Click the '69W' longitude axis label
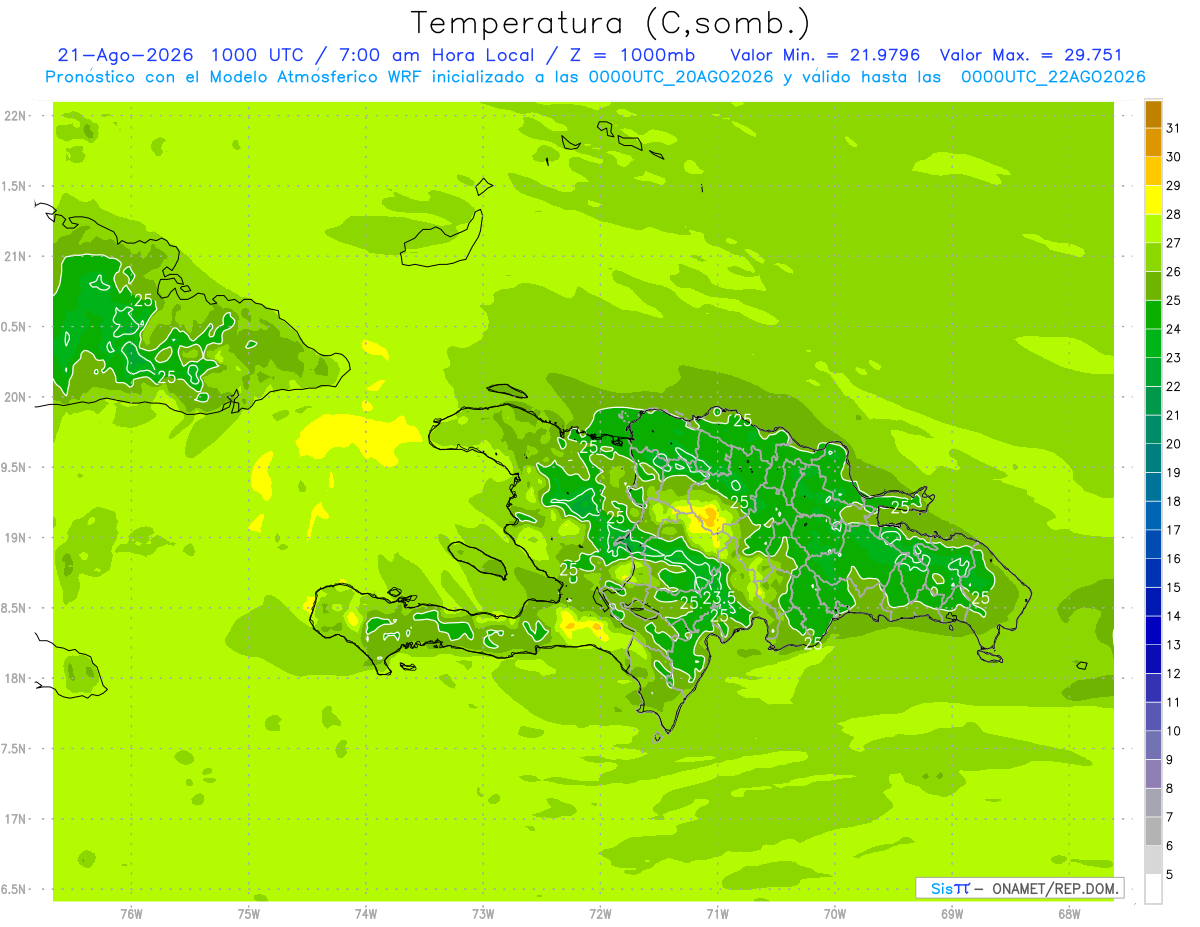The image size is (1200, 927). 952,914
